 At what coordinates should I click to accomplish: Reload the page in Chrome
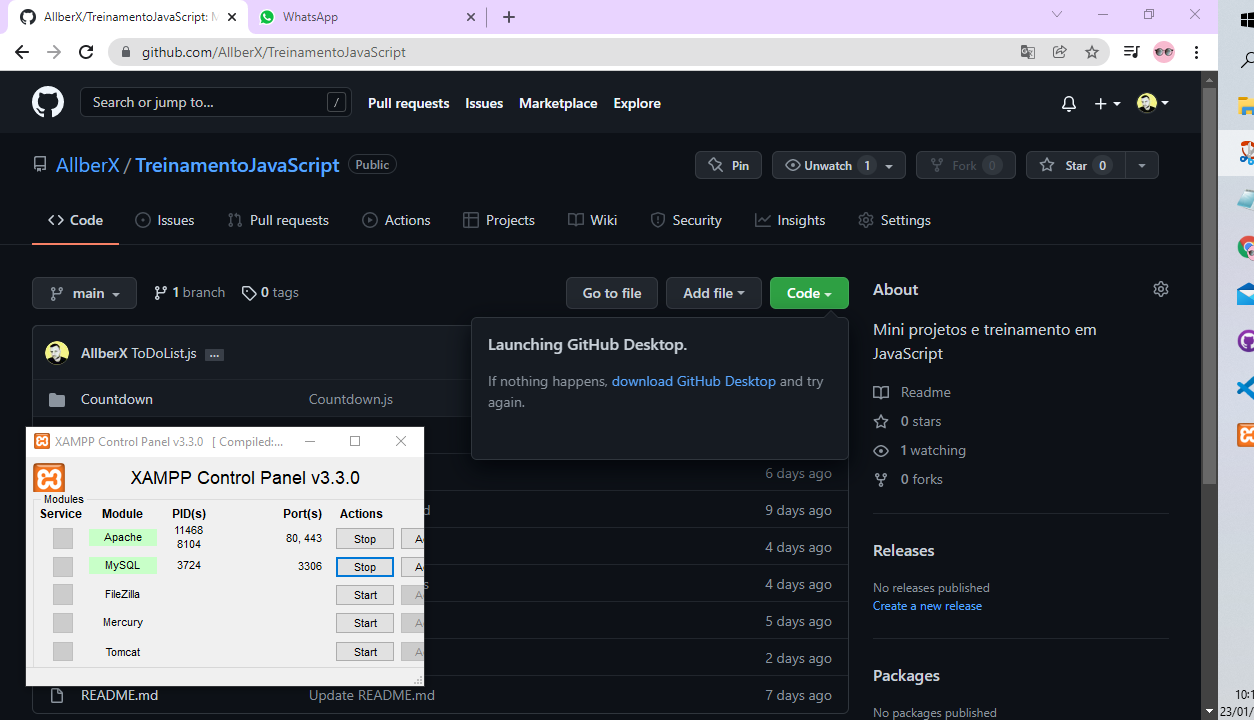86,52
